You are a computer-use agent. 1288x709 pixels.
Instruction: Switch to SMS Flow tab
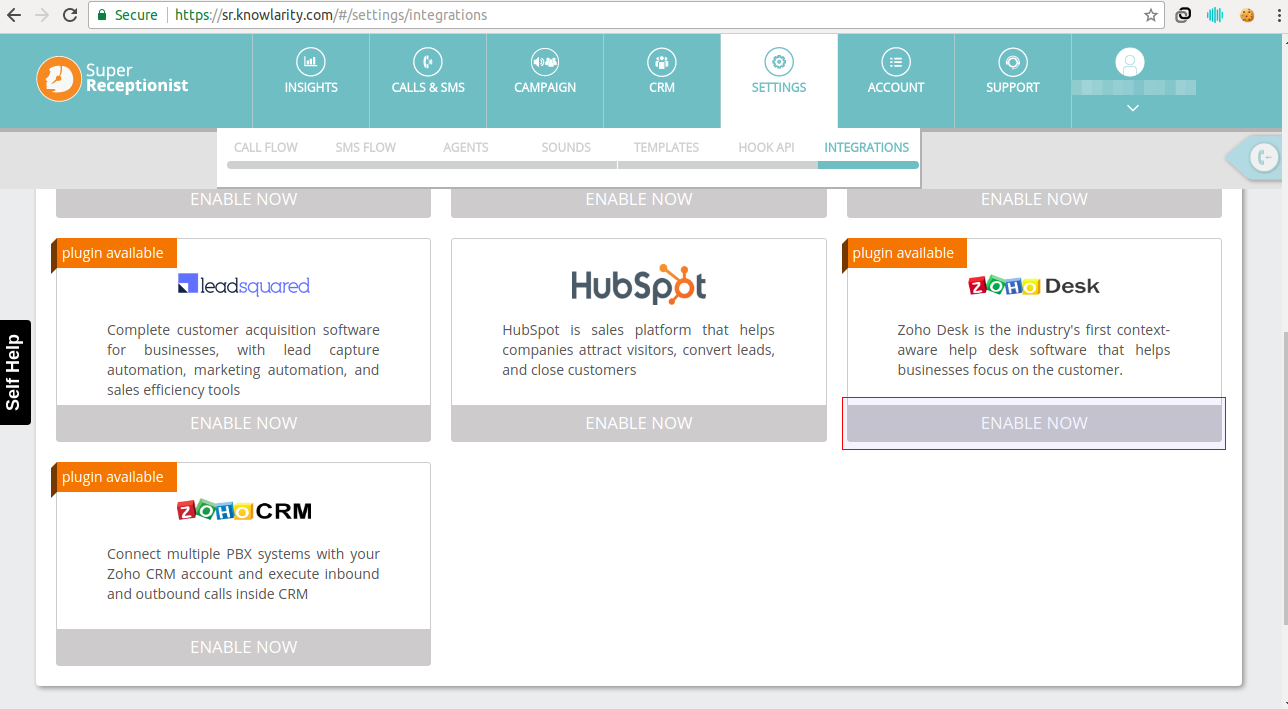366,147
